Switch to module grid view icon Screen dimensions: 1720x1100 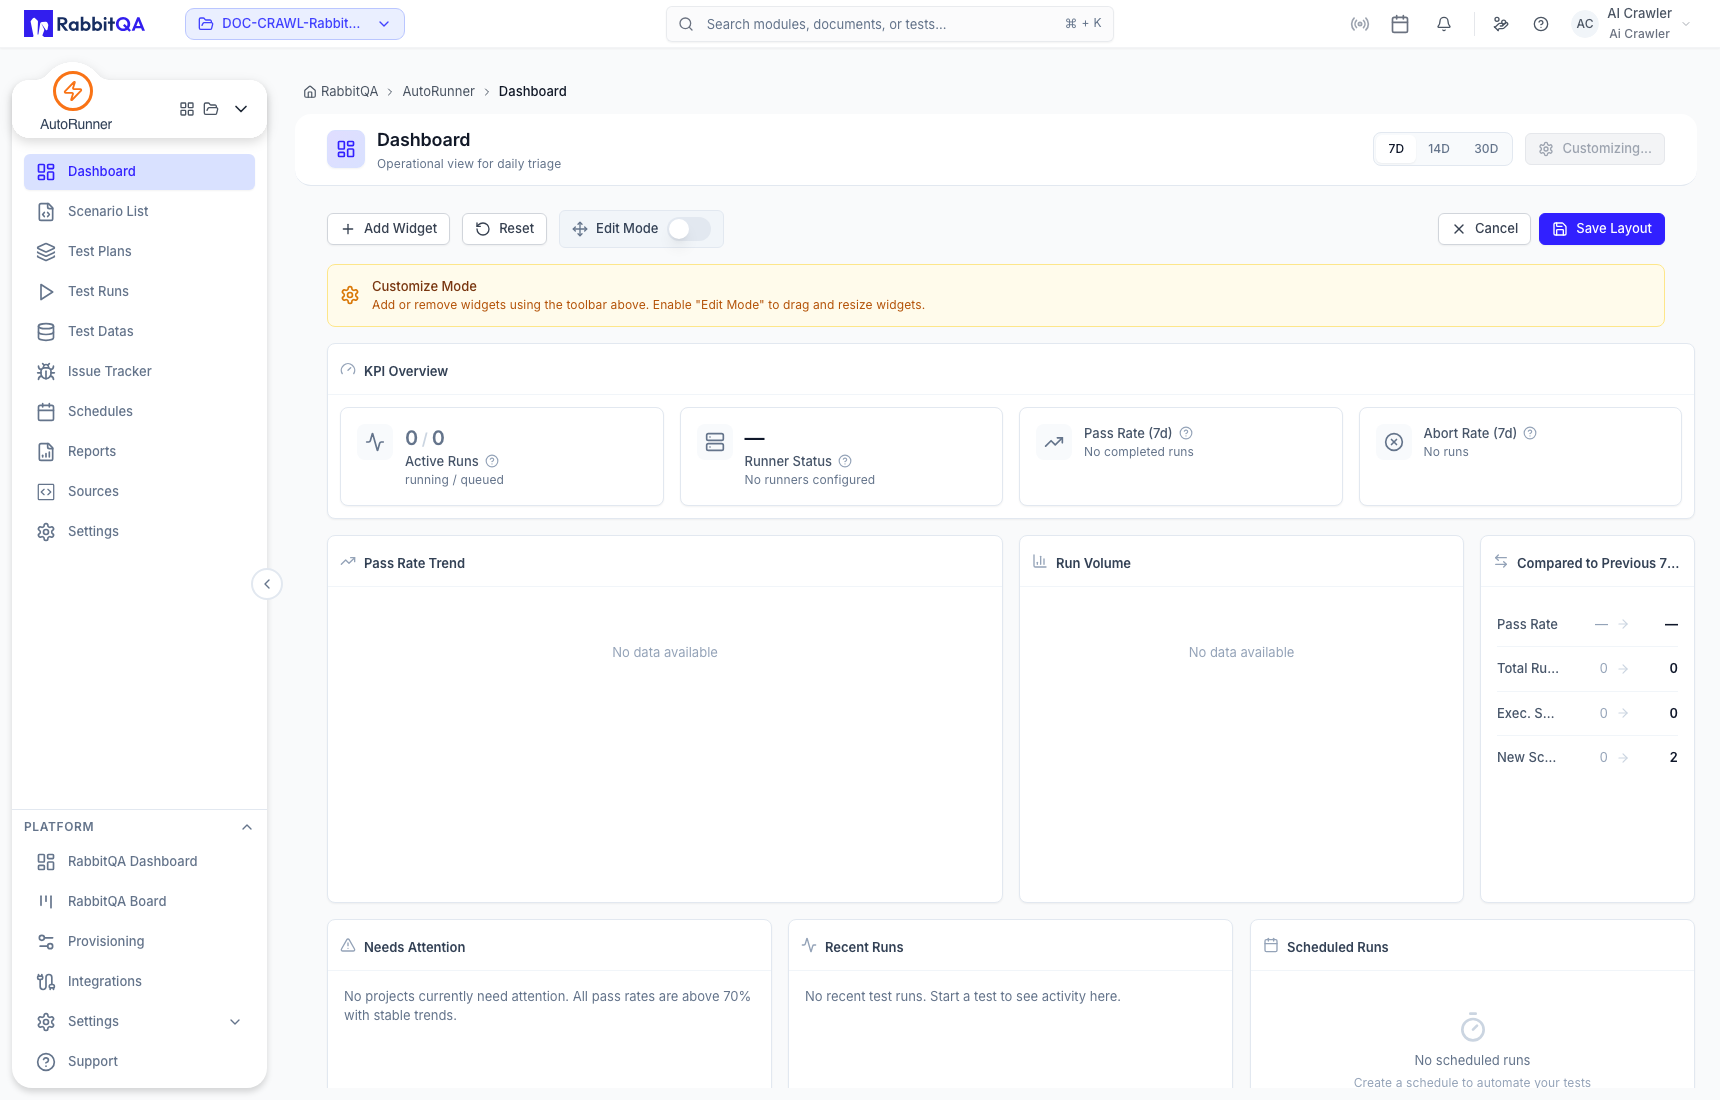coord(187,109)
